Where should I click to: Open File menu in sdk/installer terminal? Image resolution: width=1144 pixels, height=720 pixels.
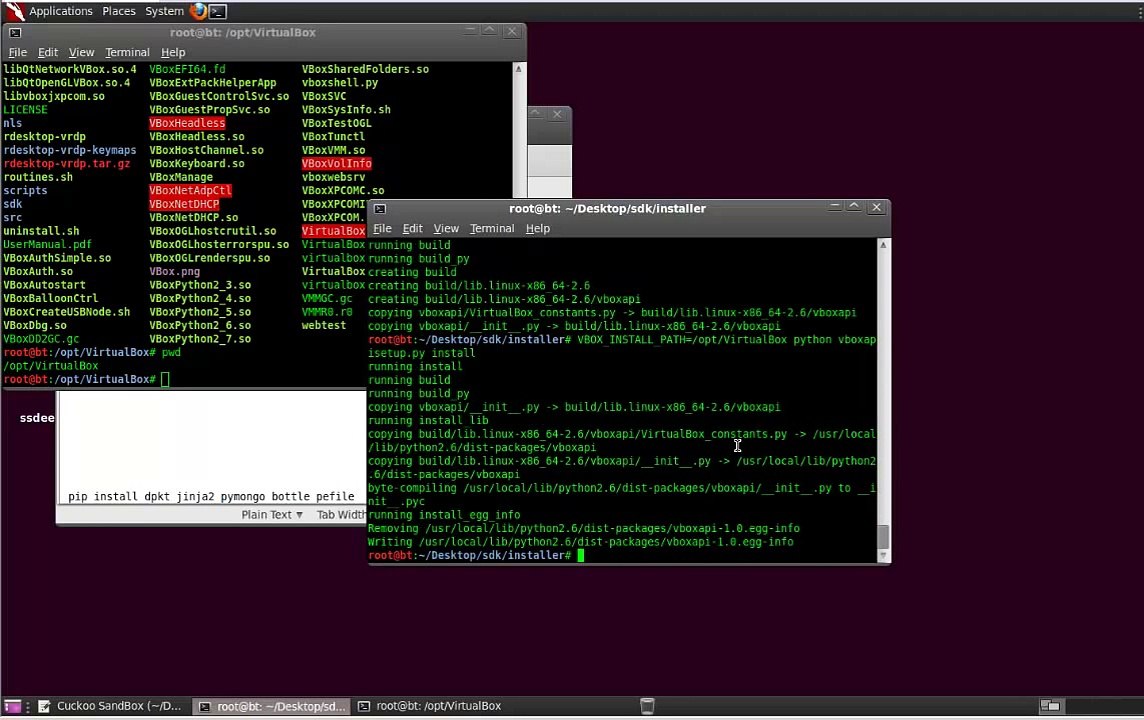[x=382, y=228]
